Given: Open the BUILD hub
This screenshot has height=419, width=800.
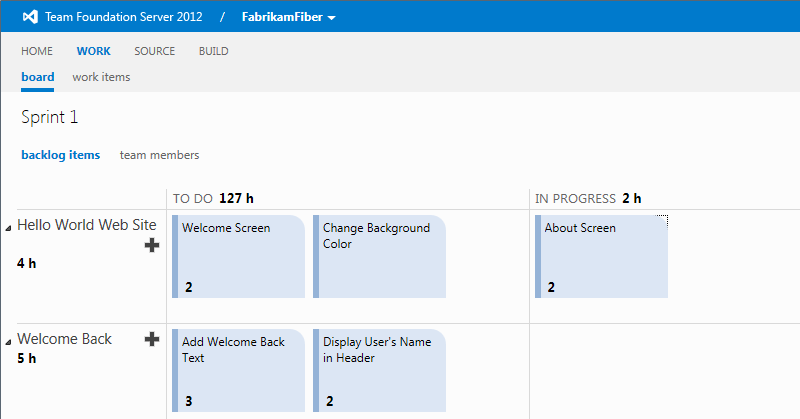Looking at the screenshot, I should click(213, 51).
